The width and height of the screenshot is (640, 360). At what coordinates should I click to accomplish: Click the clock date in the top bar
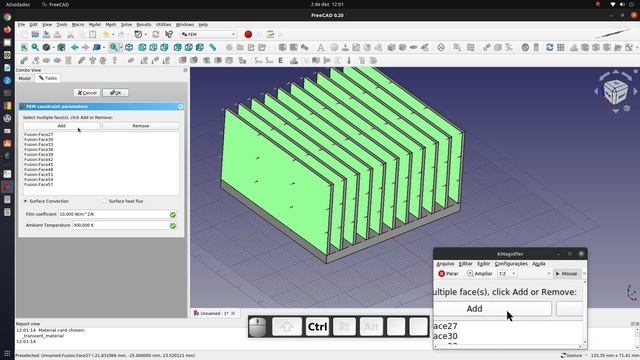point(327,4)
